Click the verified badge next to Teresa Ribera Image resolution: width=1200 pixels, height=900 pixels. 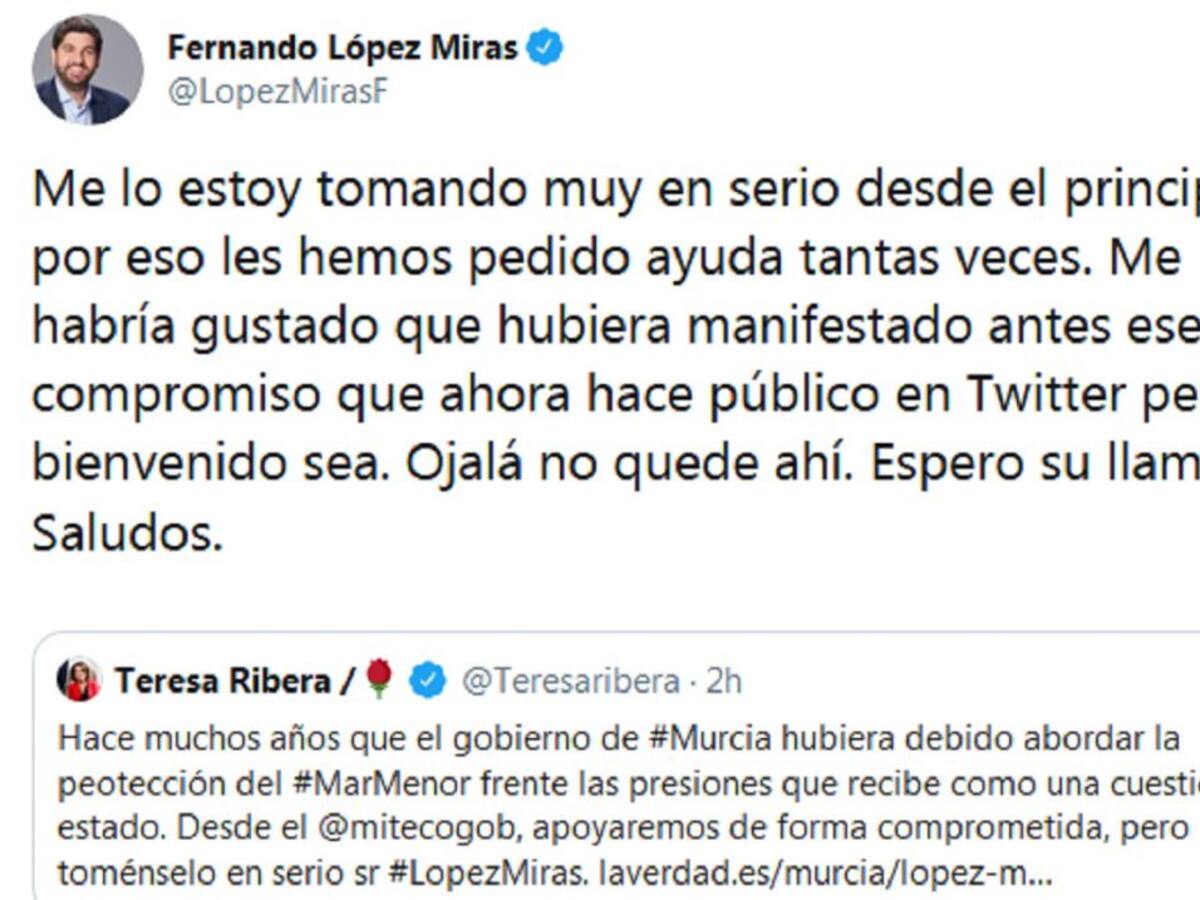point(429,681)
